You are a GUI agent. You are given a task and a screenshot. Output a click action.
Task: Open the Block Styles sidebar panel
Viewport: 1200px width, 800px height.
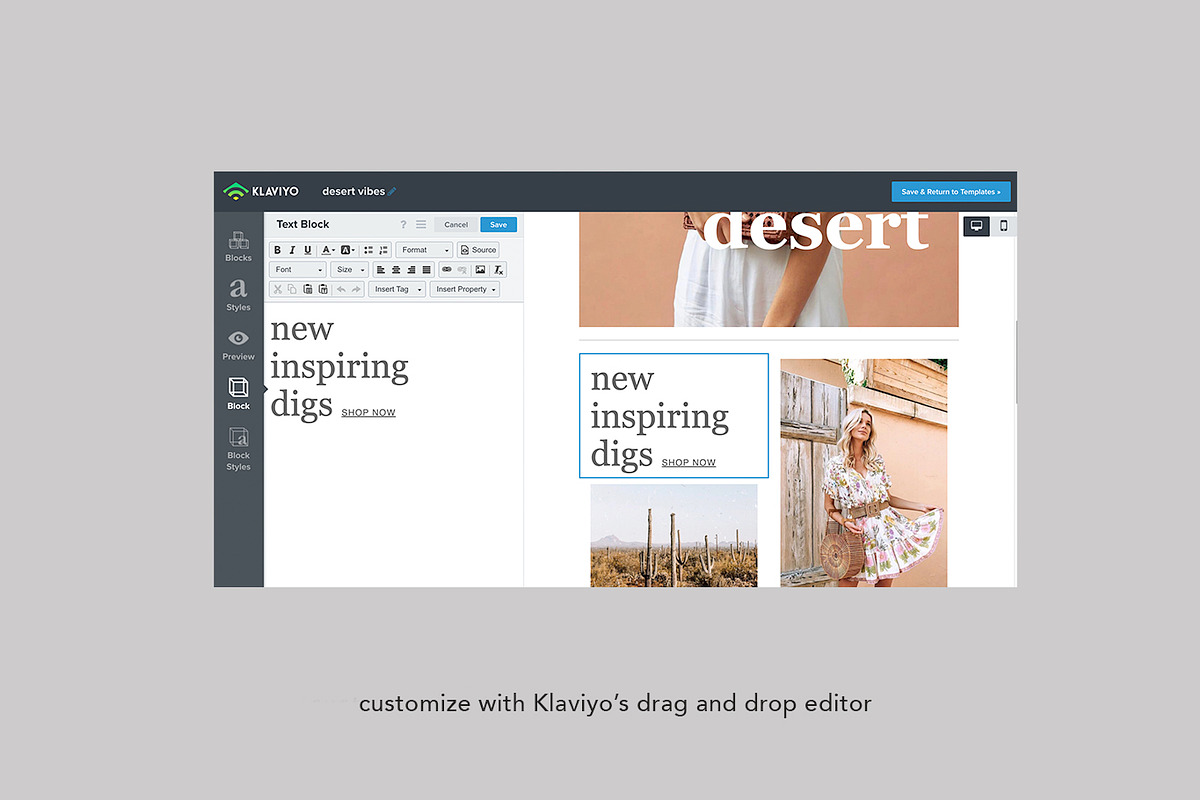coord(238,448)
